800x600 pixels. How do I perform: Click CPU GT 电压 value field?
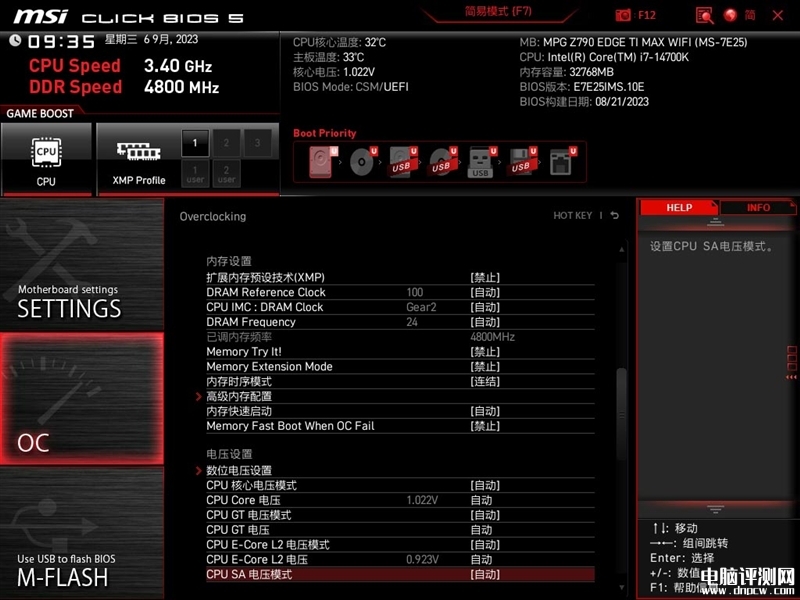coord(481,530)
